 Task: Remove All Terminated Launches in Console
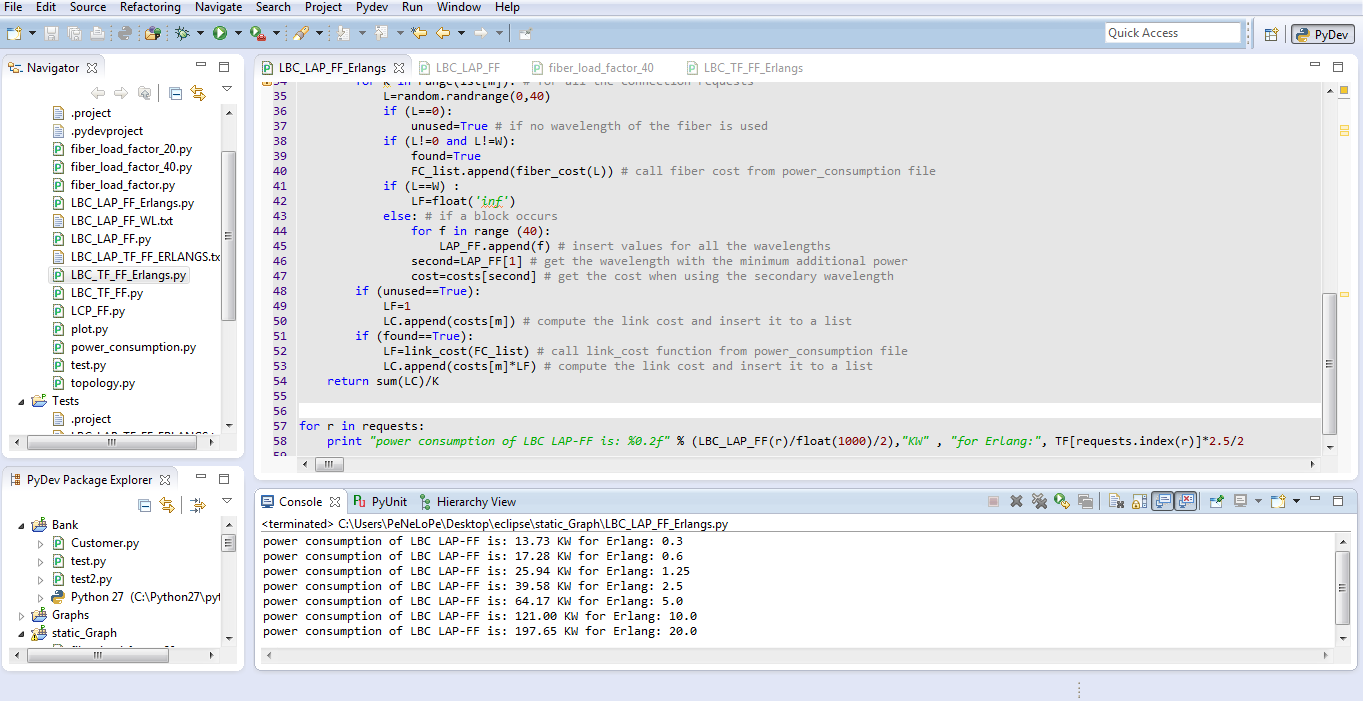point(1039,501)
